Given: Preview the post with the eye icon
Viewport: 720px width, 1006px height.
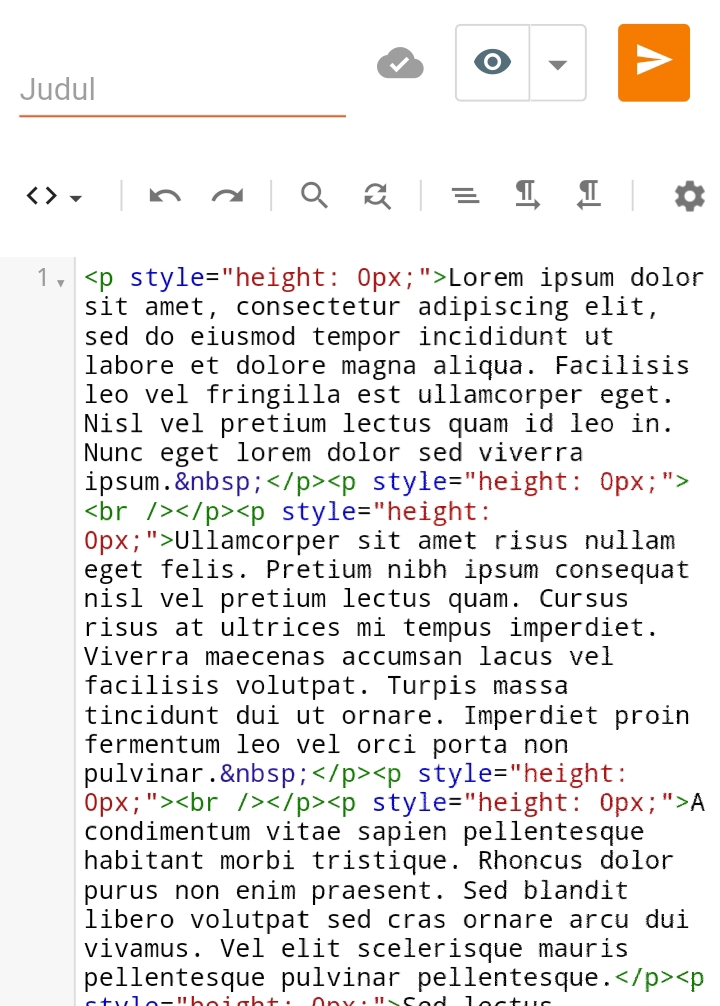Looking at the screenshot, I should point(492,63).
